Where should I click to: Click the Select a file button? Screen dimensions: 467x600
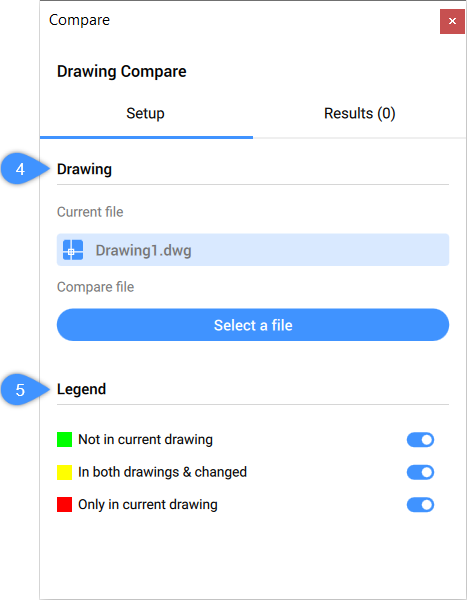253,325
